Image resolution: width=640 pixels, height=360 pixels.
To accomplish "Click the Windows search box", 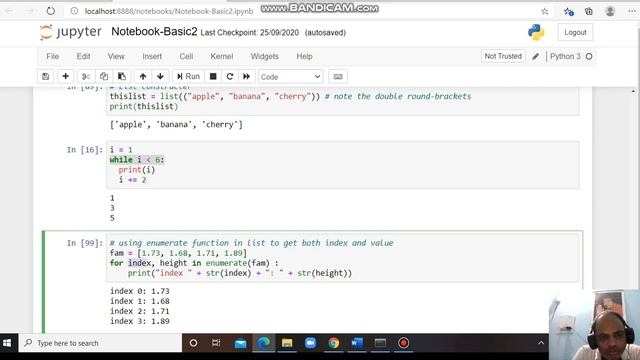I will click(x=100, y=343).
